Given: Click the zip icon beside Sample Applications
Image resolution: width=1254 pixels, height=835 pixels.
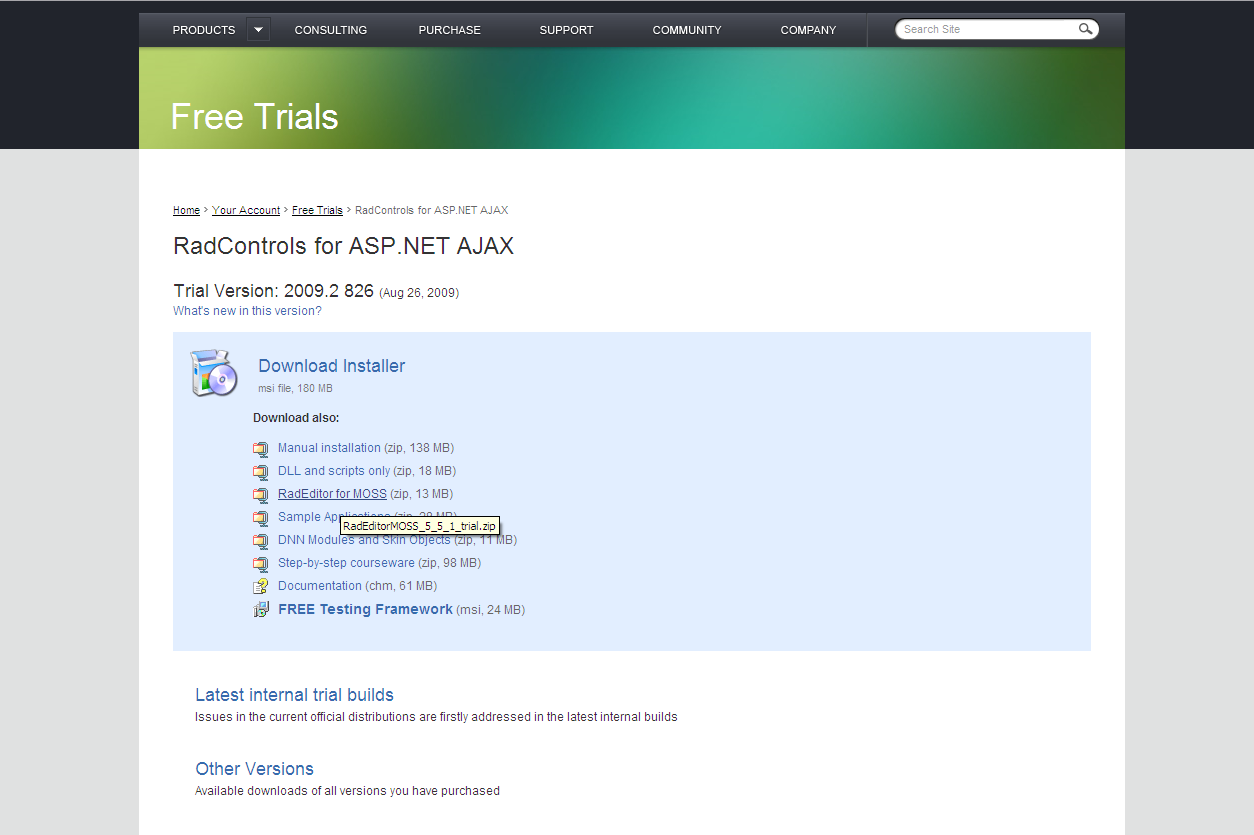Looking at the screenshot, I should (261, 518).
